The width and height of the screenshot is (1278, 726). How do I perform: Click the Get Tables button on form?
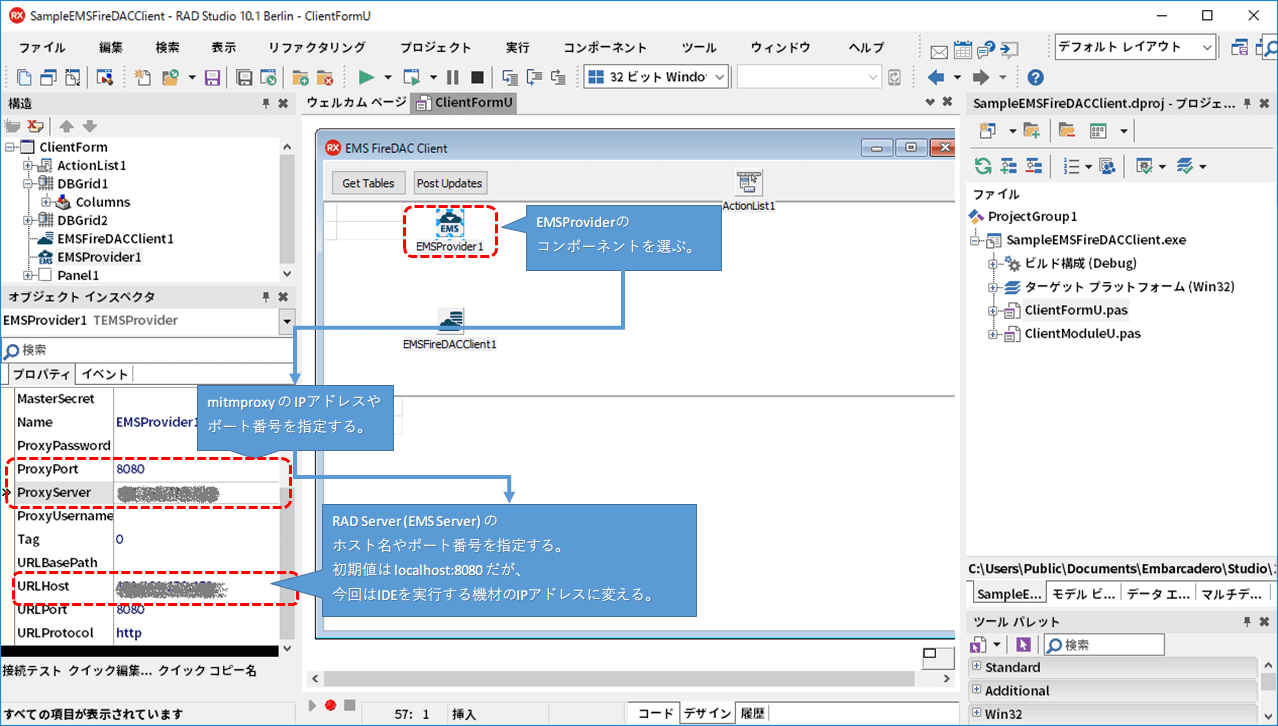click(368, 183)
